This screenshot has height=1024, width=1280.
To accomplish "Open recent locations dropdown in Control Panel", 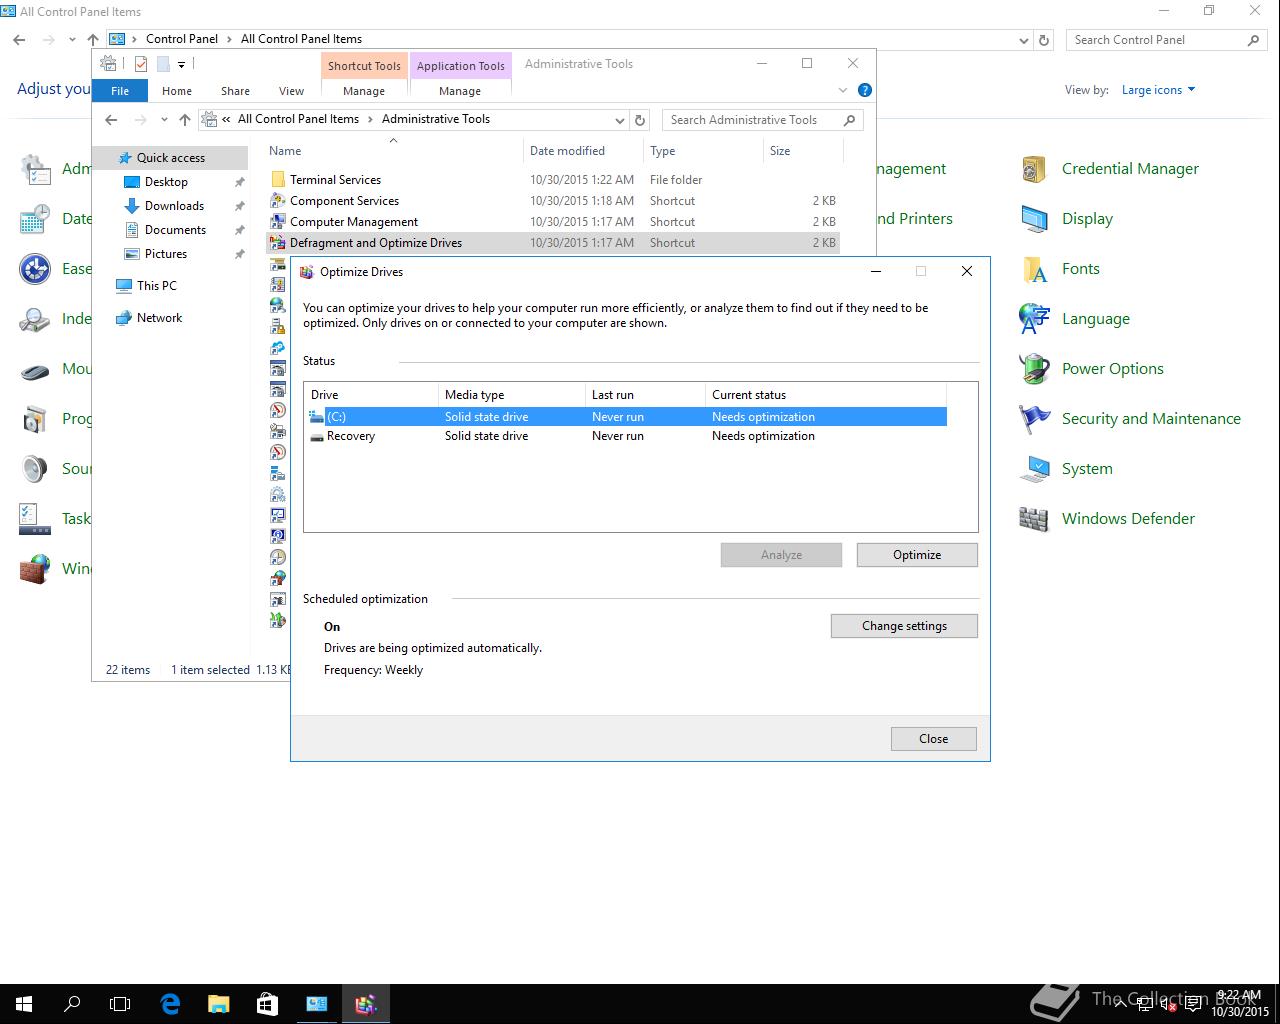I will (72, 40).
